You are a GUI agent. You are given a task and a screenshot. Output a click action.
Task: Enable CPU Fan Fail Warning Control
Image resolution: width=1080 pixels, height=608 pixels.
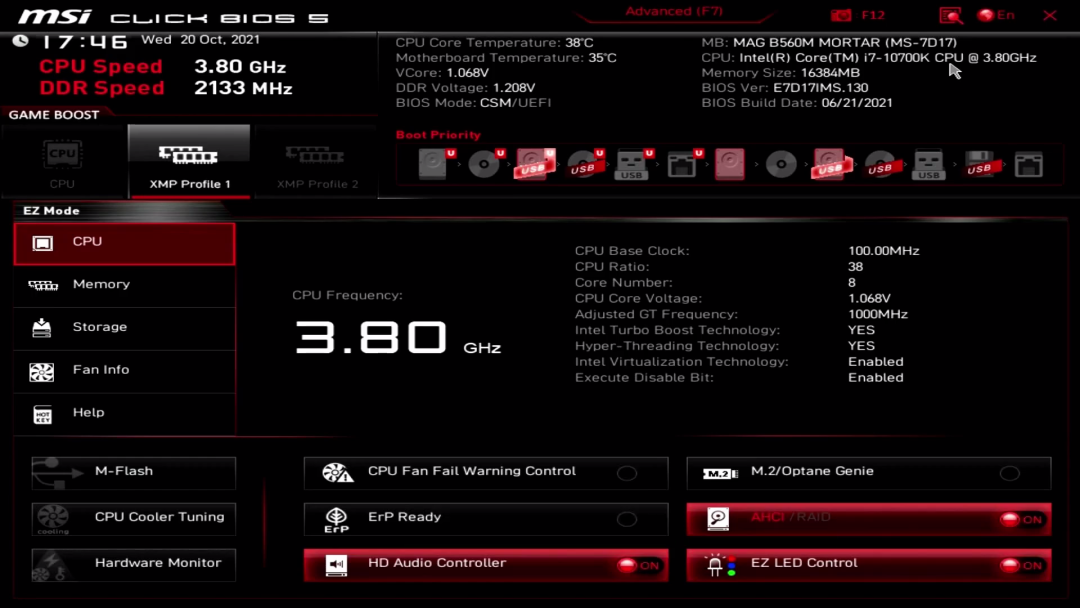click(627, 473)
